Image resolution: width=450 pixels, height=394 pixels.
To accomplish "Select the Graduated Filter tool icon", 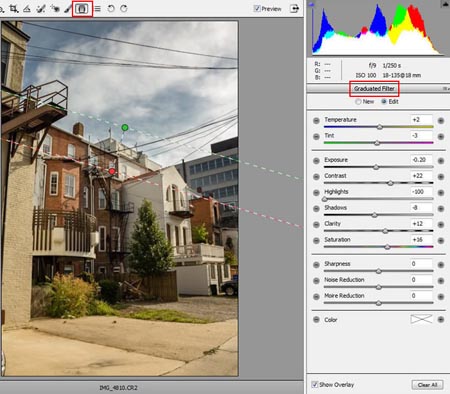I will 82,9.
